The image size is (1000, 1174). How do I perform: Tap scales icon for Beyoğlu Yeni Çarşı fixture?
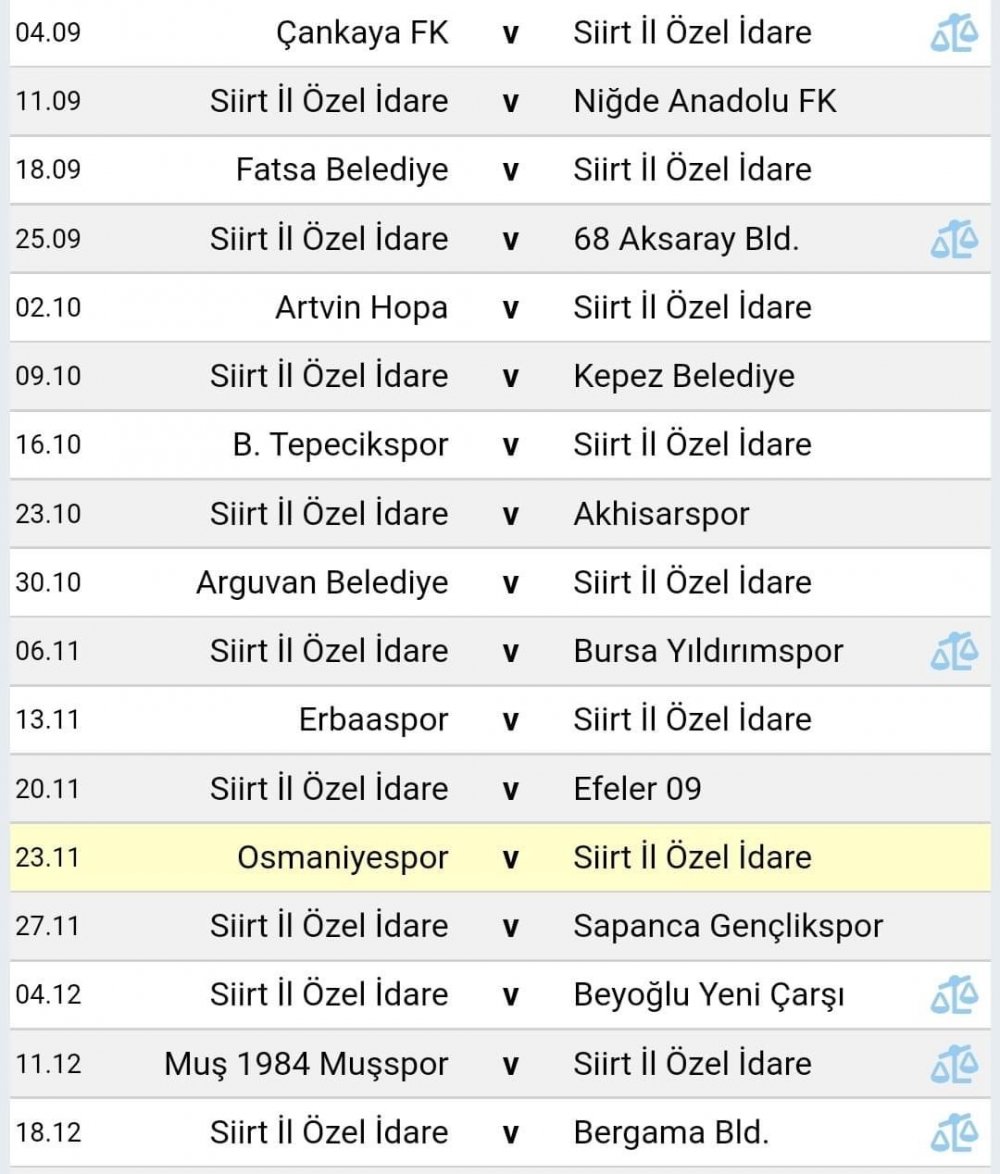pyautogui.click(x=954, y=994)
